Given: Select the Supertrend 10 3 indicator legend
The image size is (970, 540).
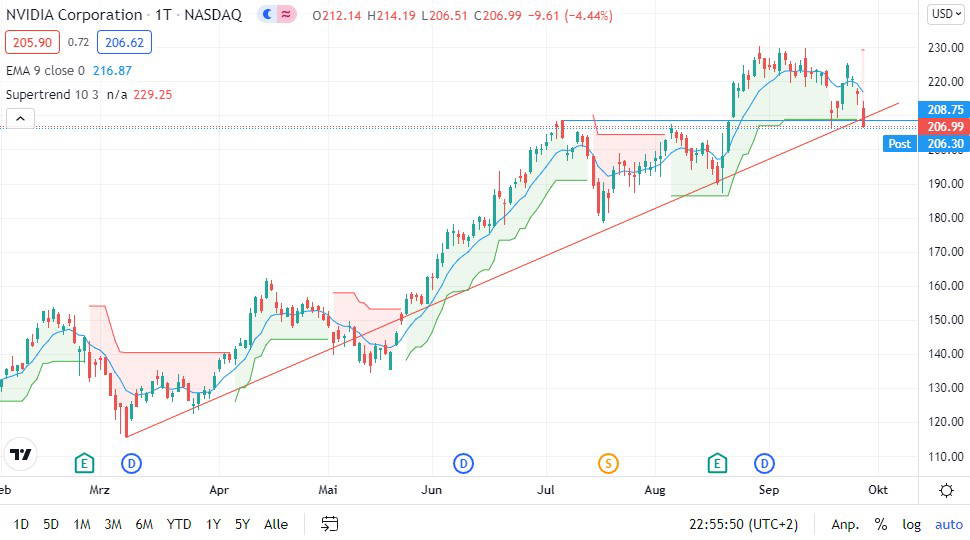Looking at the screenshot, I should click(x=52, y=95).
